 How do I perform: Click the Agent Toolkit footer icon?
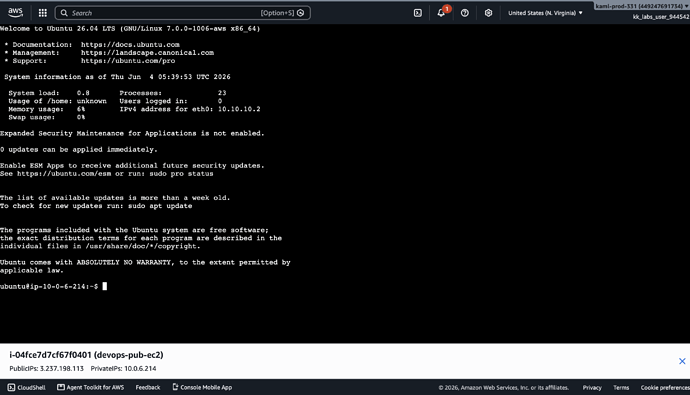point(61,388)
